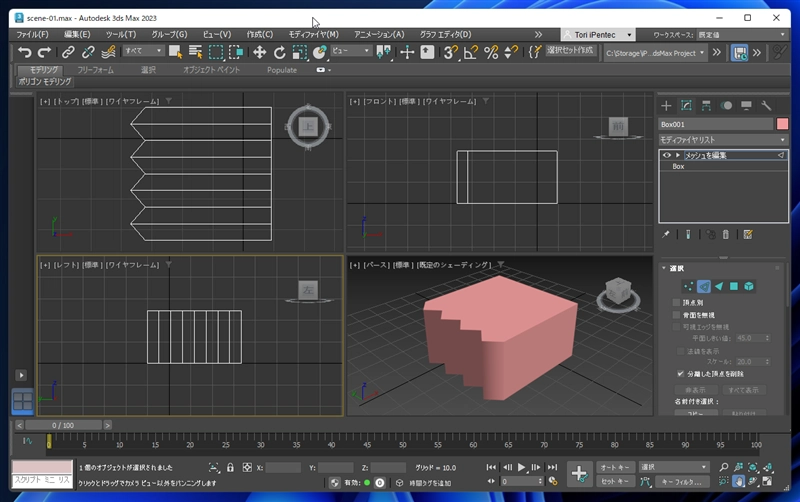Image resolution: width=800 pixels, height=502 pixels.
Task: Open the 編集(E) menu
Action: [77, 34]
